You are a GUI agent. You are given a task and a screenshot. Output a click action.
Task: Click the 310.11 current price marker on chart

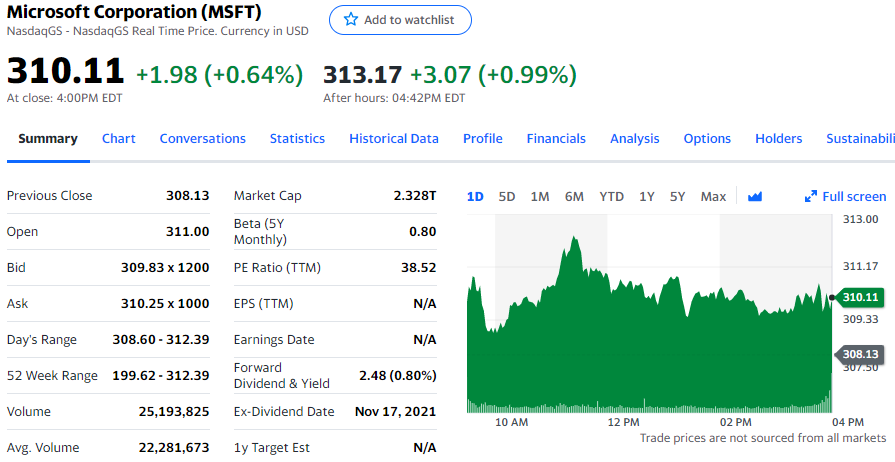859,297
